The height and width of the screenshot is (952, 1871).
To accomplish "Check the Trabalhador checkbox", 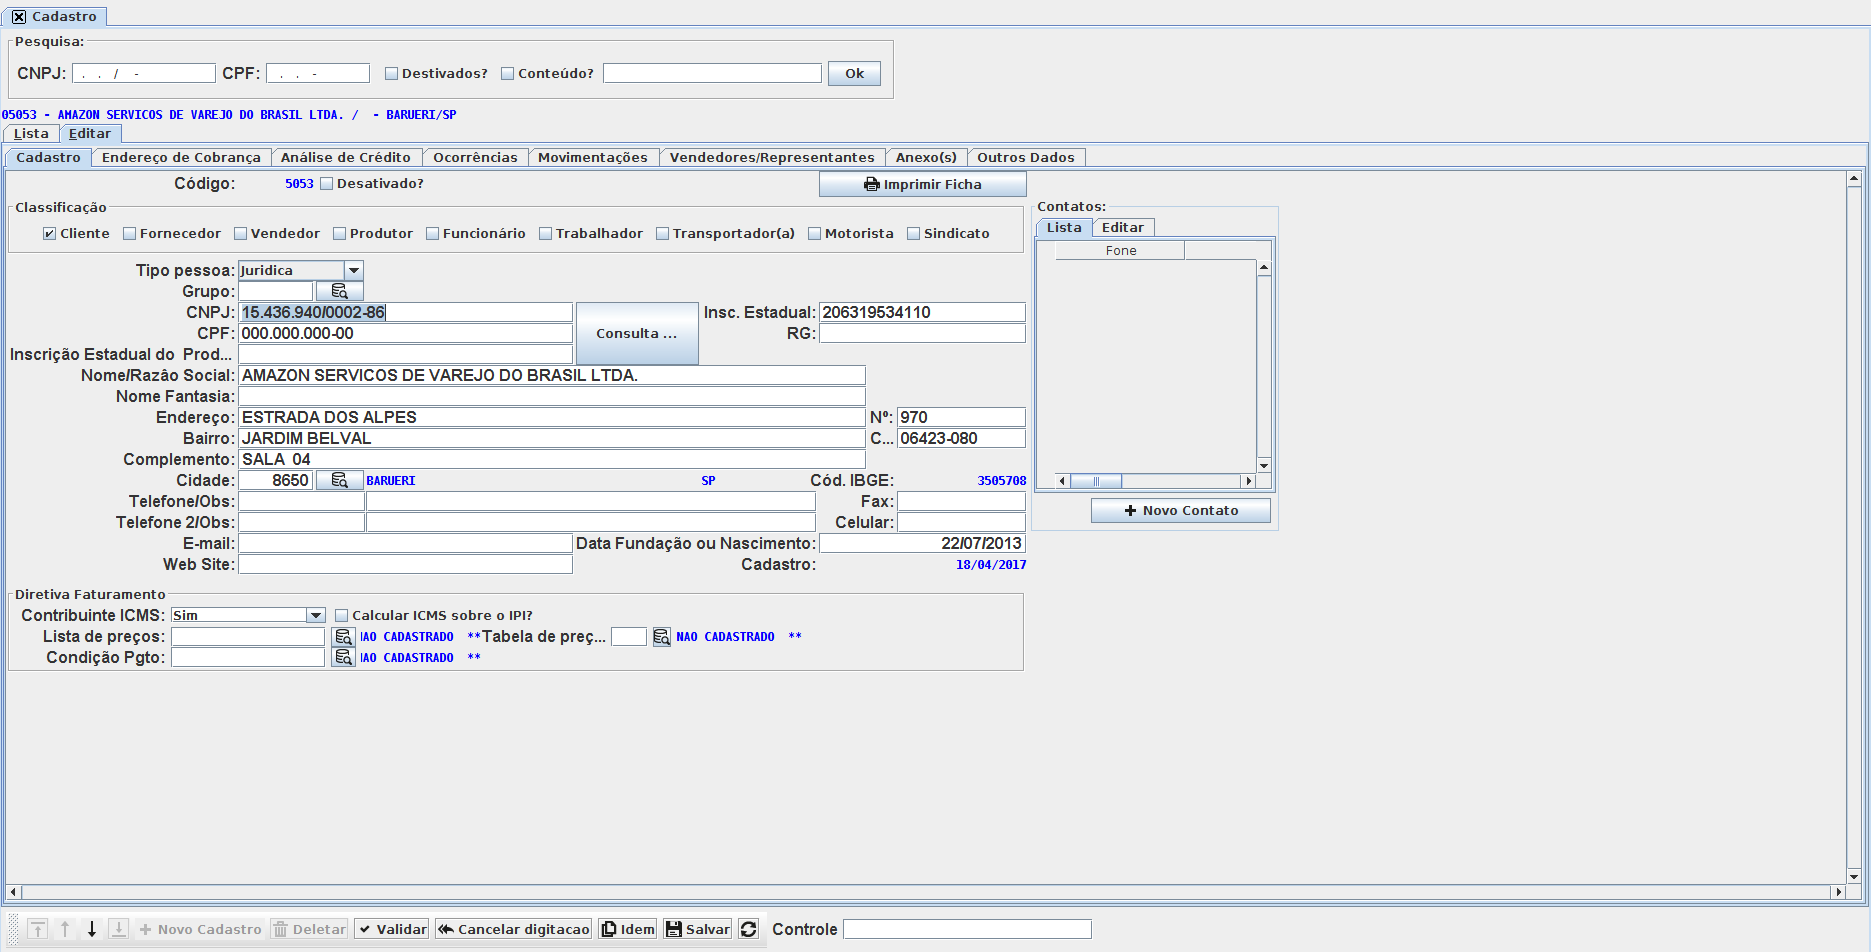I will point(546,234).
